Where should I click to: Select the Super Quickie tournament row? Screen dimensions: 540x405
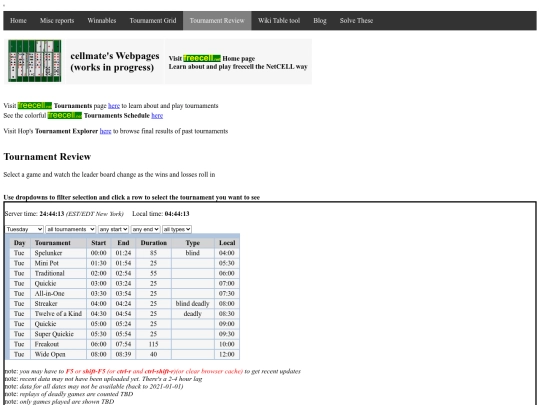click(x=124, y=334)
